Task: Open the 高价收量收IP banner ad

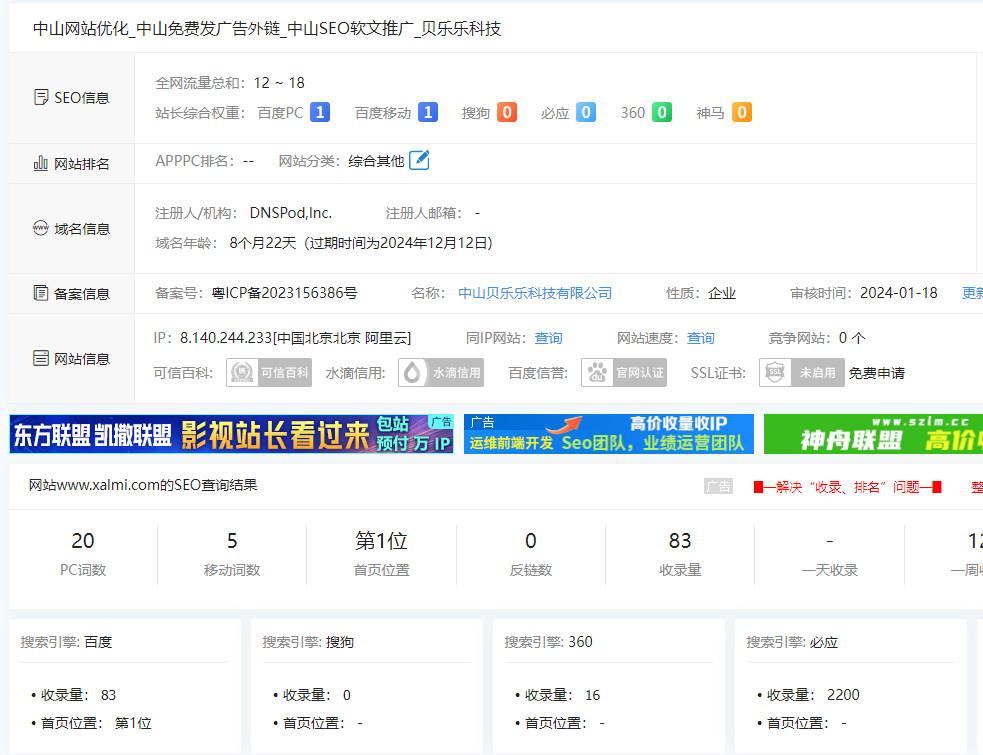Action: (609, 434)
